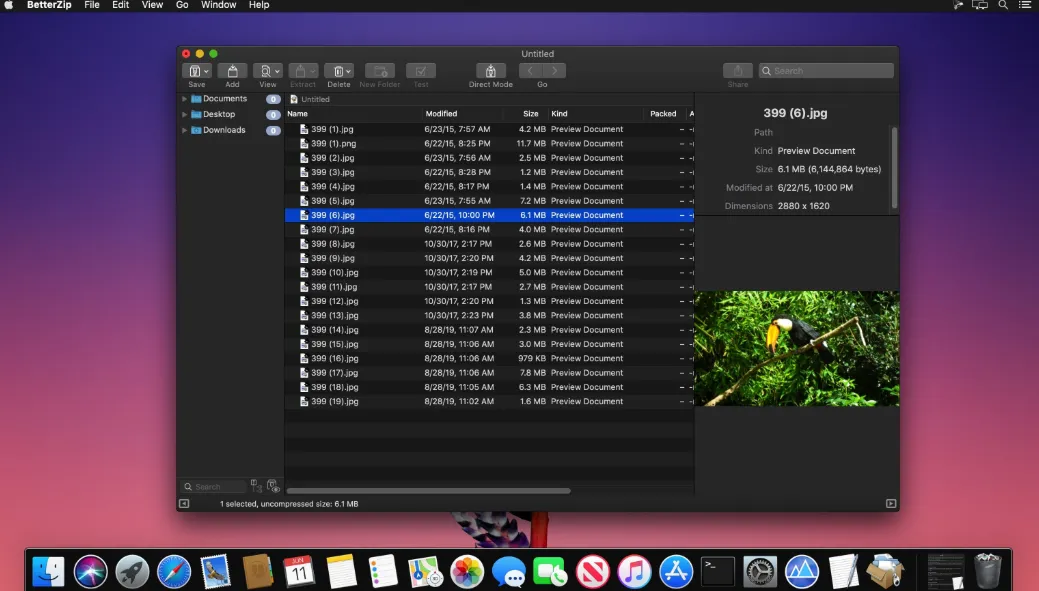Open the Extract button dropdown arrow

click(x=313, y=72)
